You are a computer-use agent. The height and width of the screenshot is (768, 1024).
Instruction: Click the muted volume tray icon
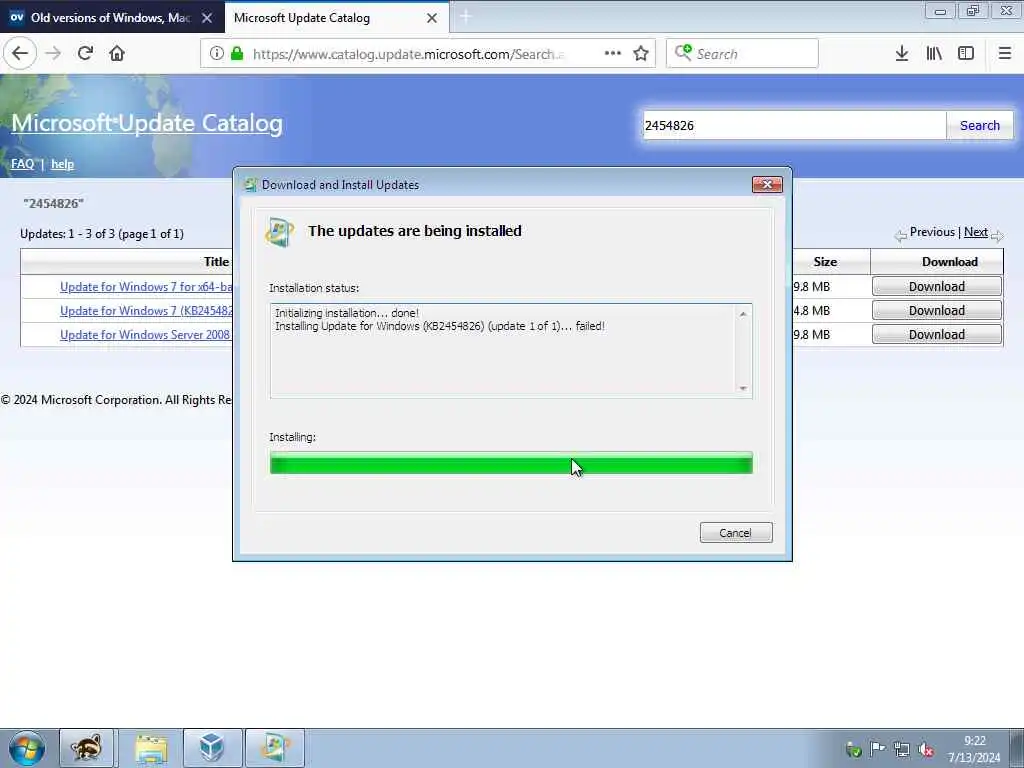click(x=925, y=750)
